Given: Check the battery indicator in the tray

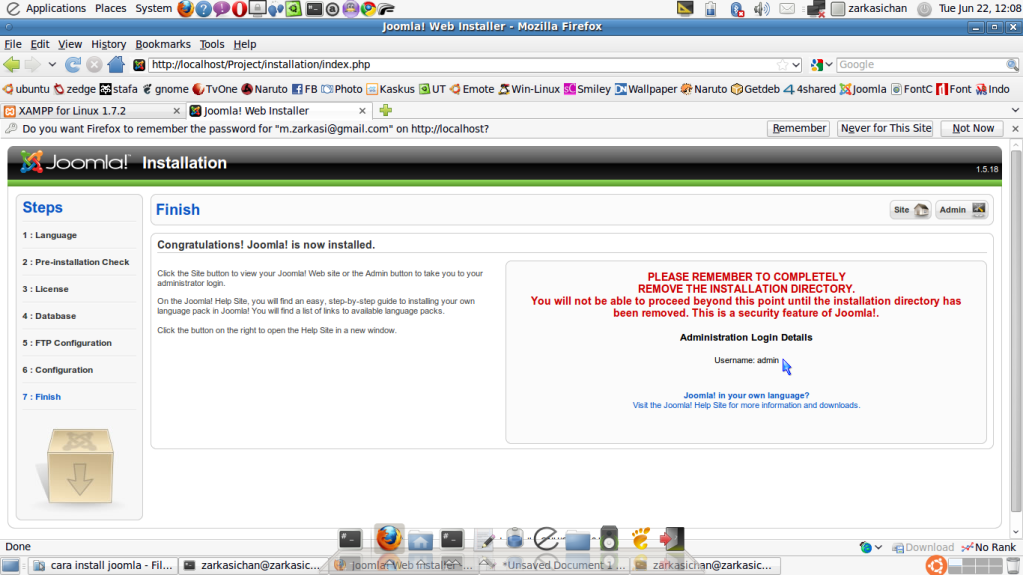Looking at the screenshot, I should click(710, 9).
